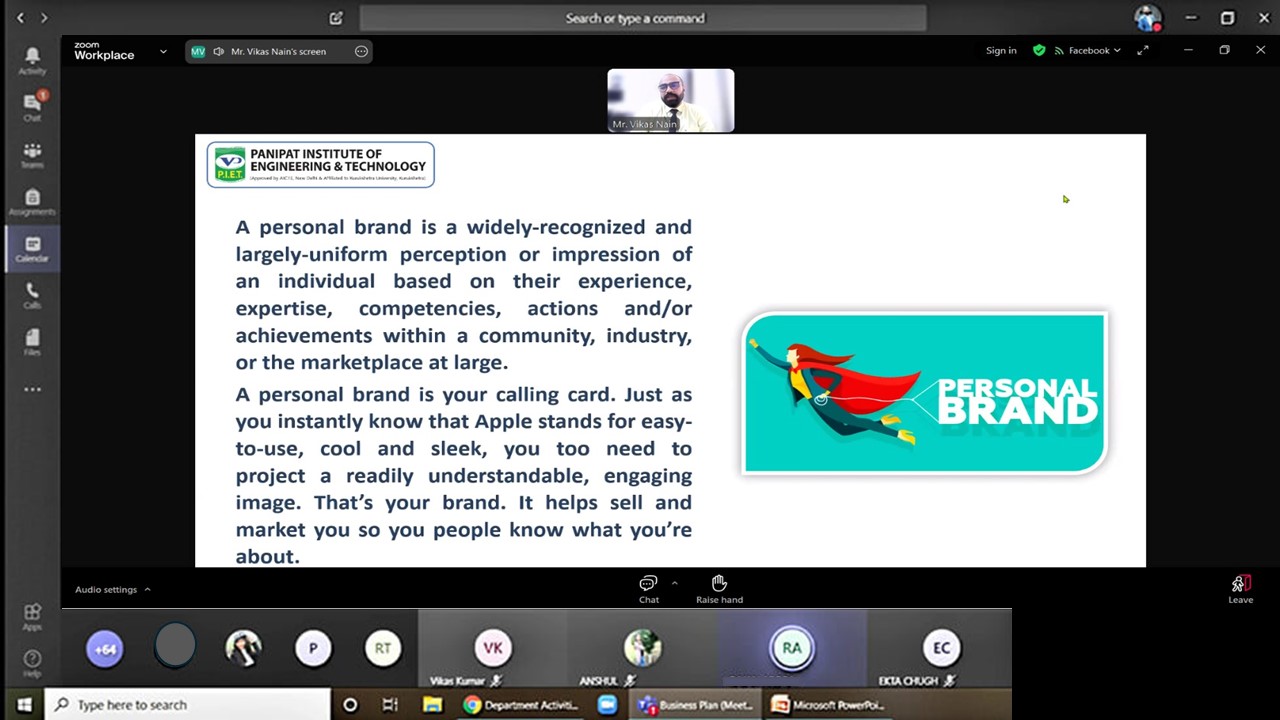The image size is (1280, 720).
Task: Show the +64 additional participants
Action: 105,649
